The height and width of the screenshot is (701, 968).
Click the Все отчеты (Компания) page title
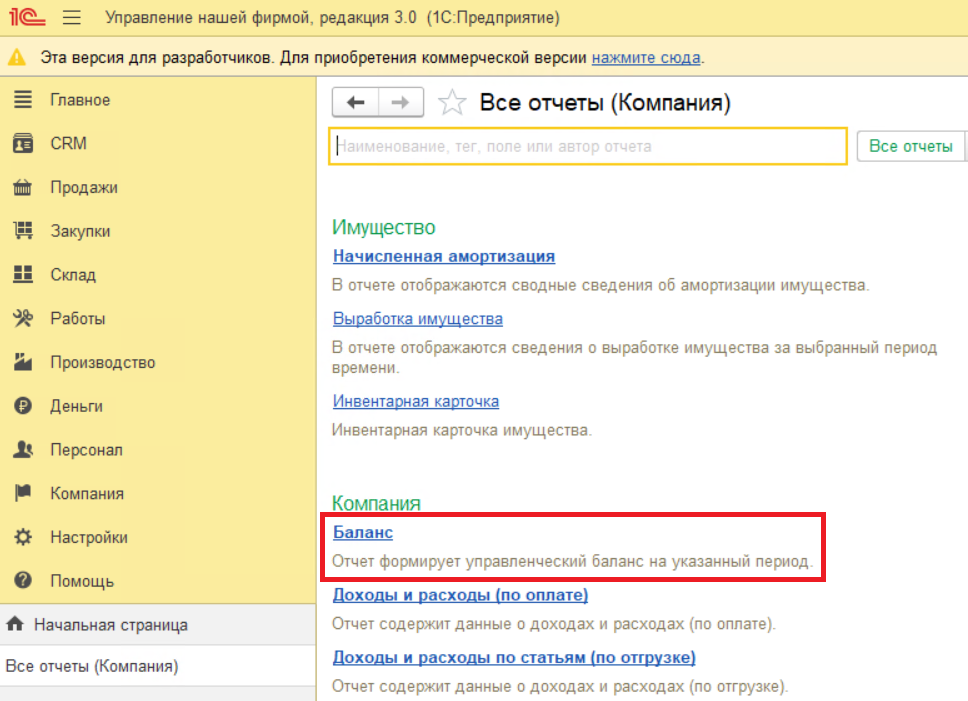(605, 102)
